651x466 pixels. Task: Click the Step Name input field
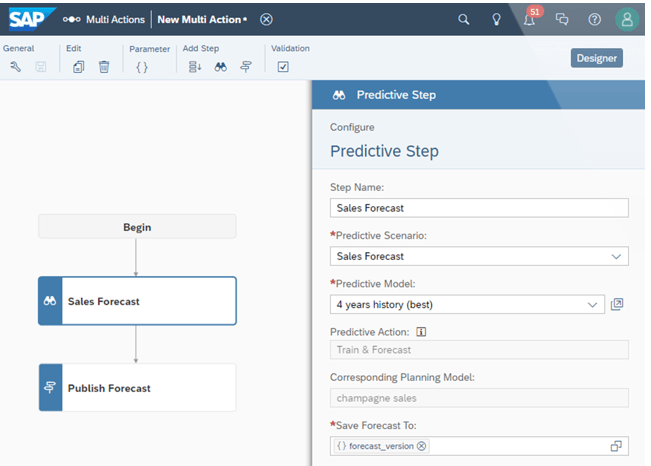pos(478,208)
